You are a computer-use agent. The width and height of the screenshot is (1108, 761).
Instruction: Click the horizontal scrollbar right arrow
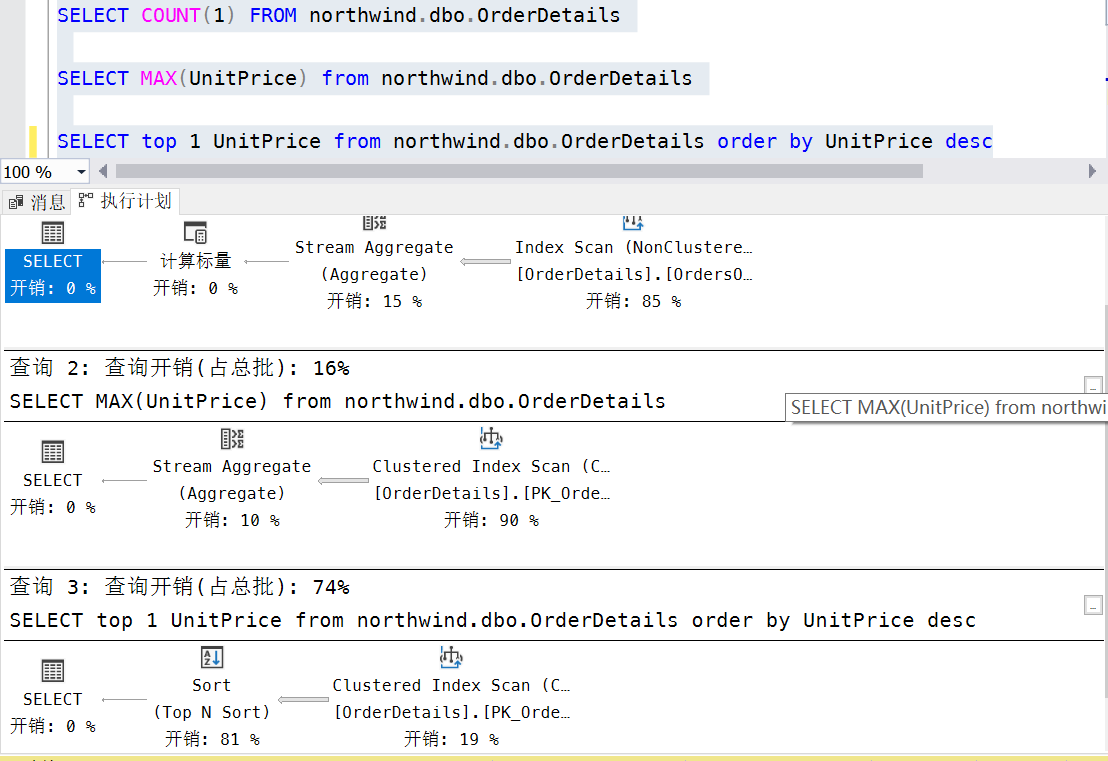1092,172
